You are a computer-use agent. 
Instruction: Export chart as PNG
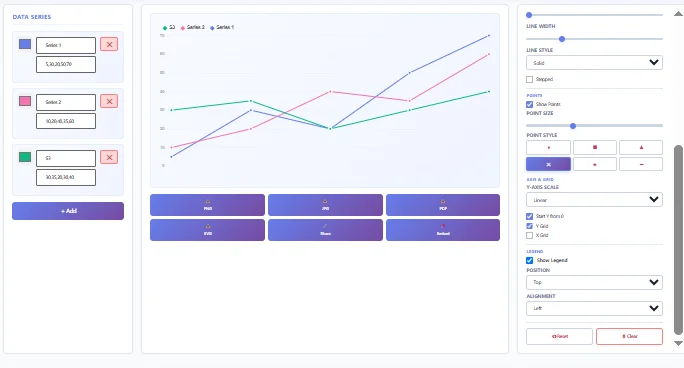click(208, 205)
